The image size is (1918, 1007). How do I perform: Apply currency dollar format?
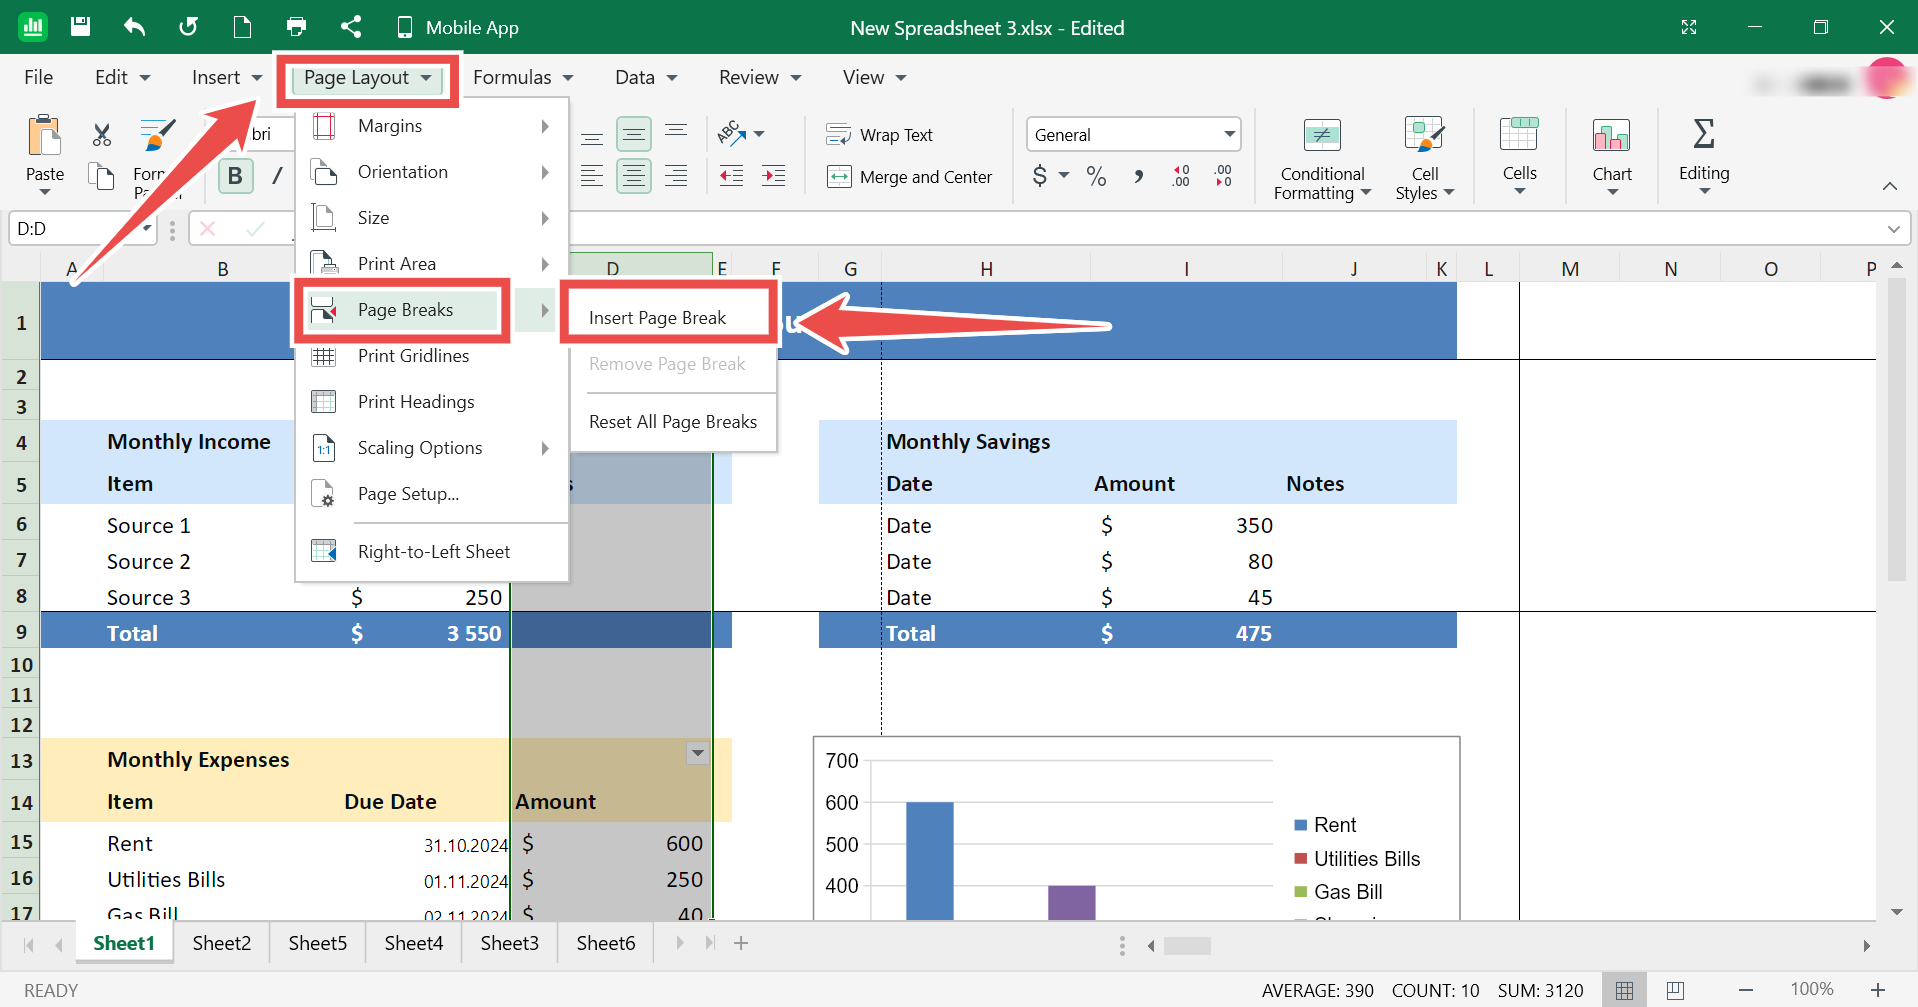click(1040, 177)
